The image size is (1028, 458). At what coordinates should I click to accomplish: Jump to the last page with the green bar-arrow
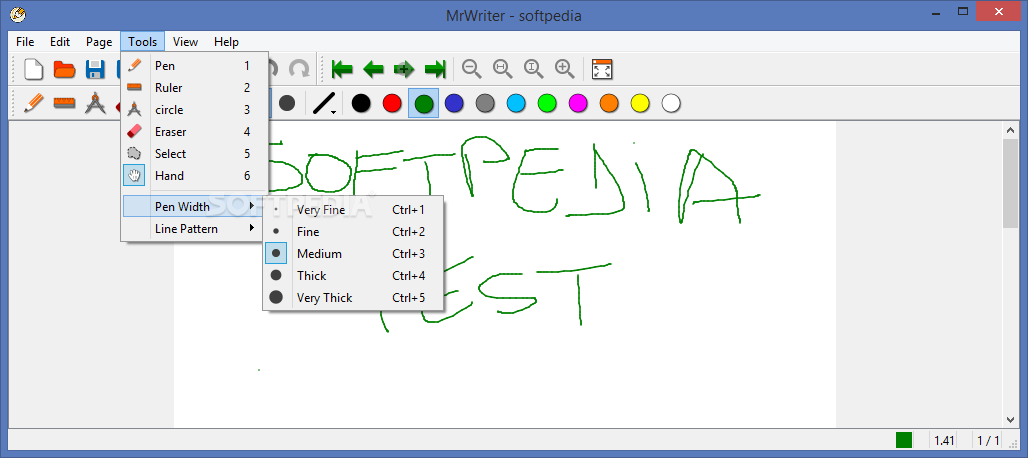pos(435,69)
